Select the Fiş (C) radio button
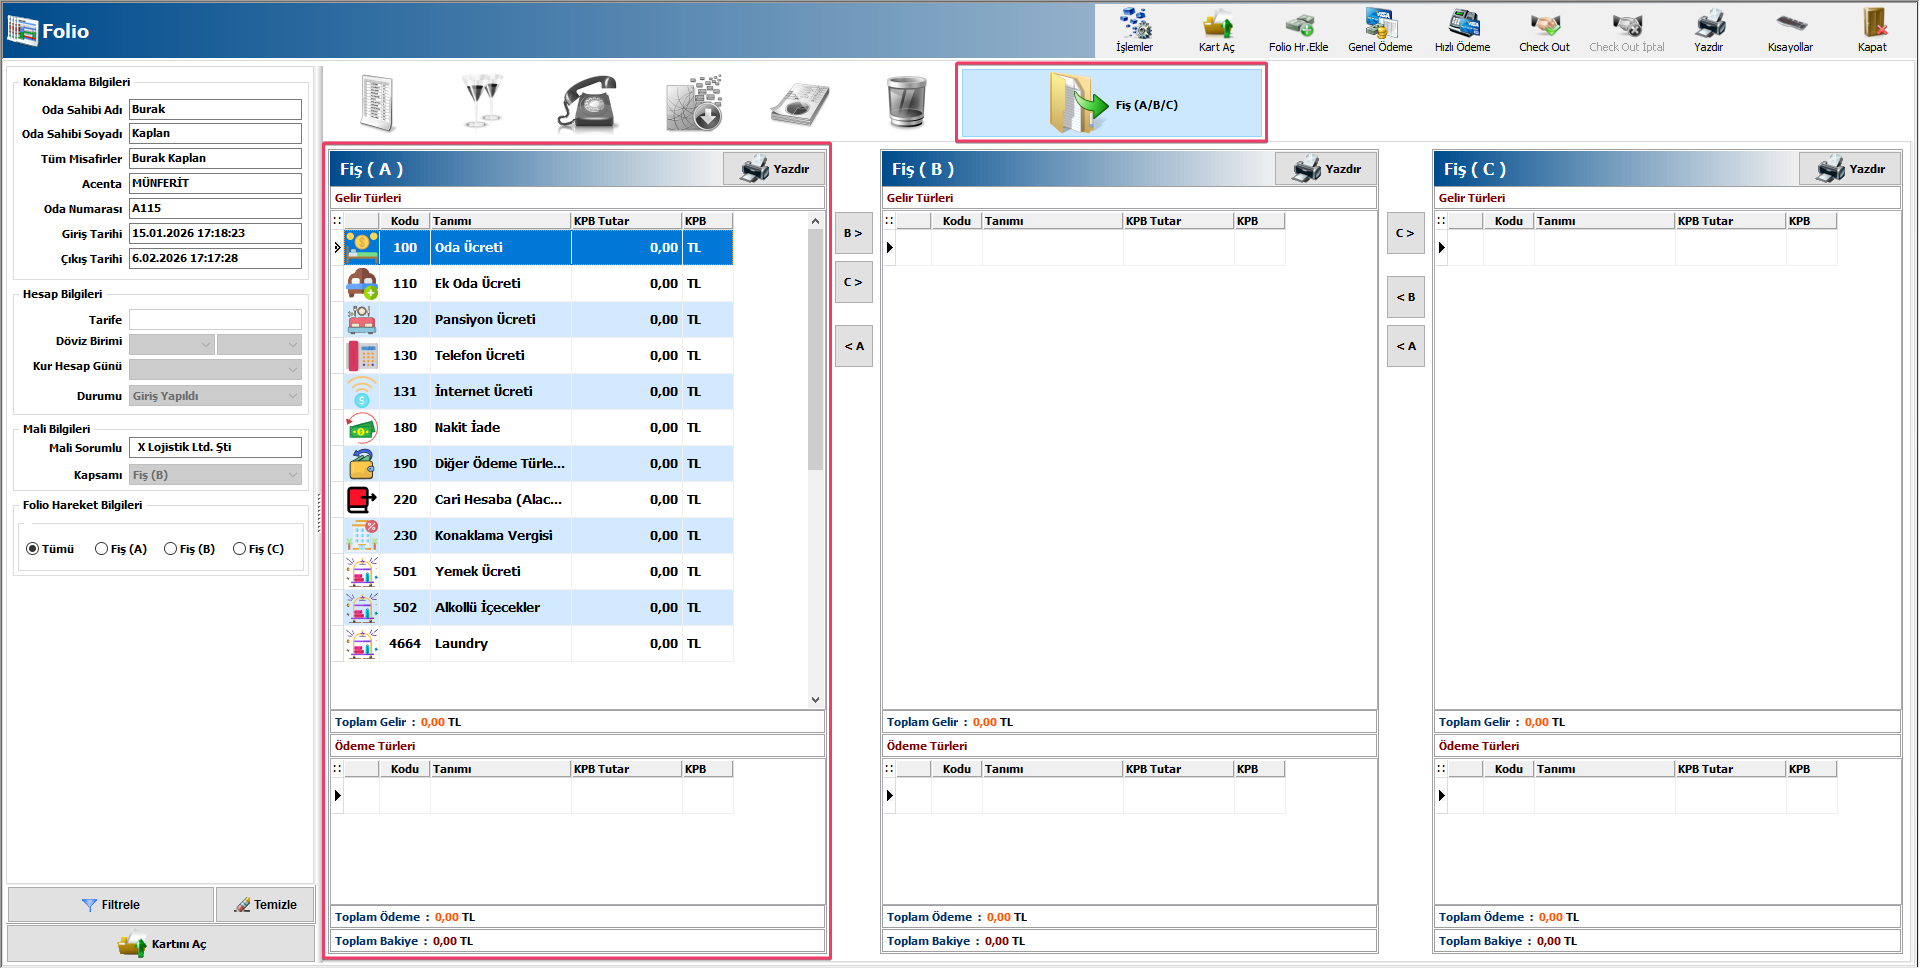The height and width of the screenshot is (969, 1920). (x=240, y=549)
